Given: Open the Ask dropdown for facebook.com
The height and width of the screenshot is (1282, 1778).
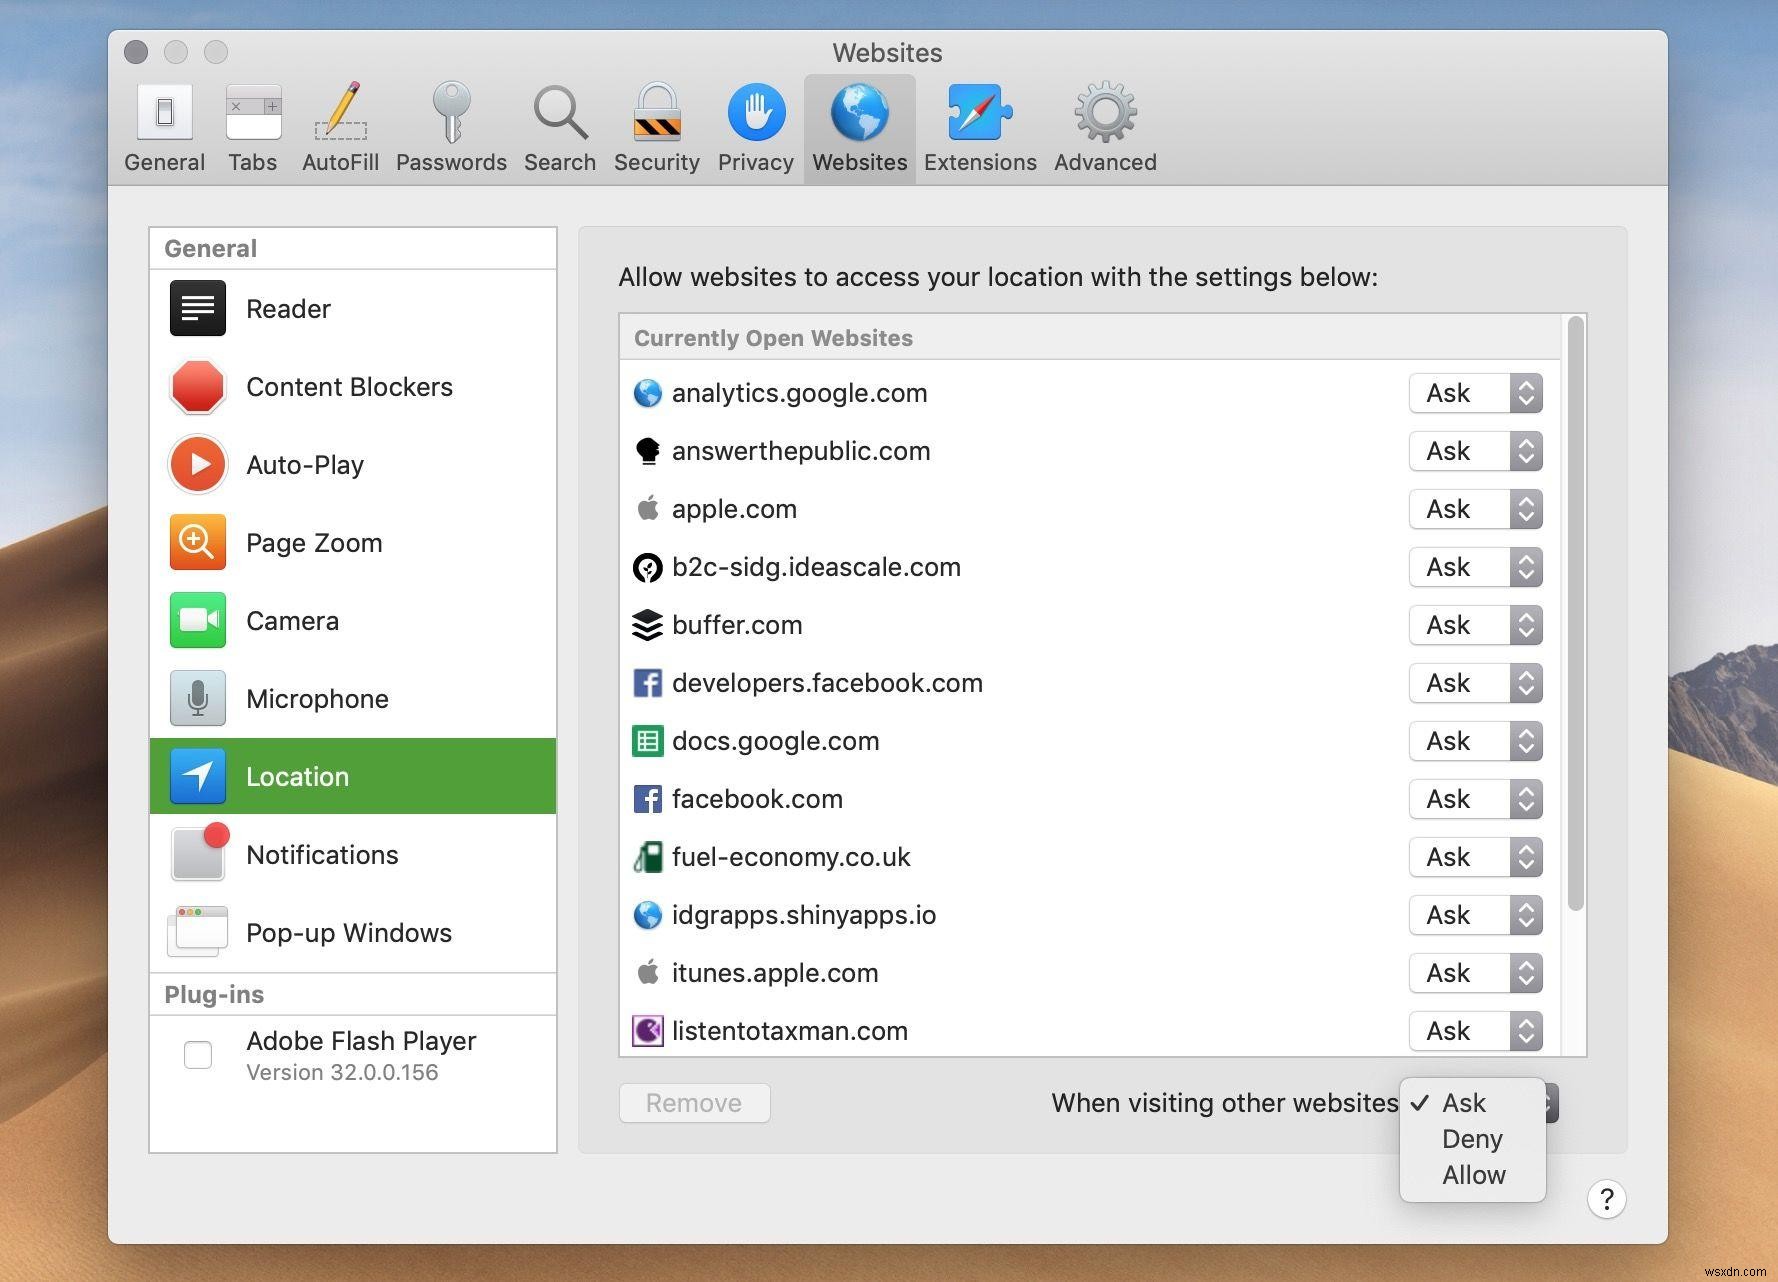Looking at the screenshot, I should click(x=1475, y=799).
